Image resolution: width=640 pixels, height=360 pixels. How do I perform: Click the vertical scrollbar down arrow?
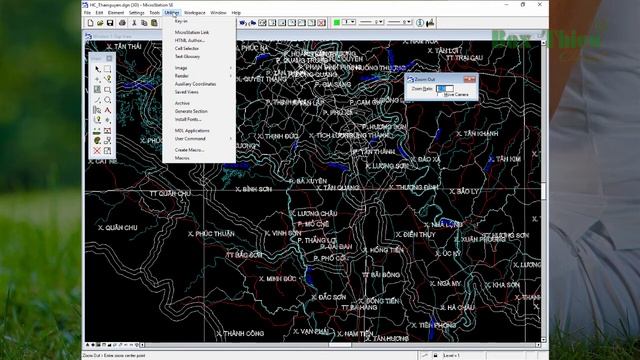543,340
